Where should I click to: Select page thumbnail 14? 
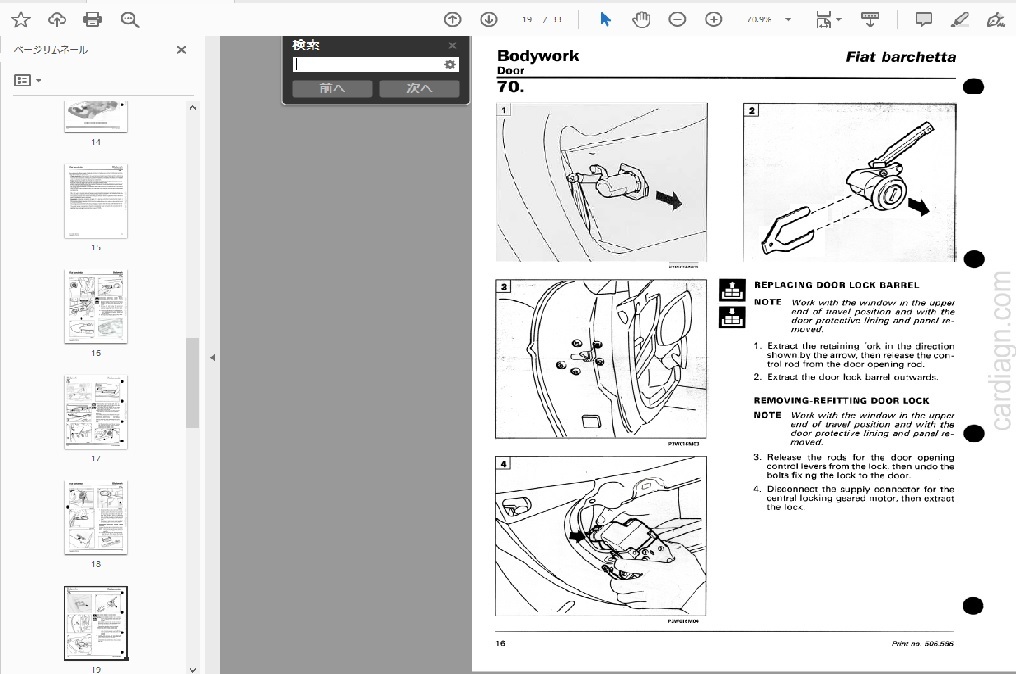pos(96,117)
